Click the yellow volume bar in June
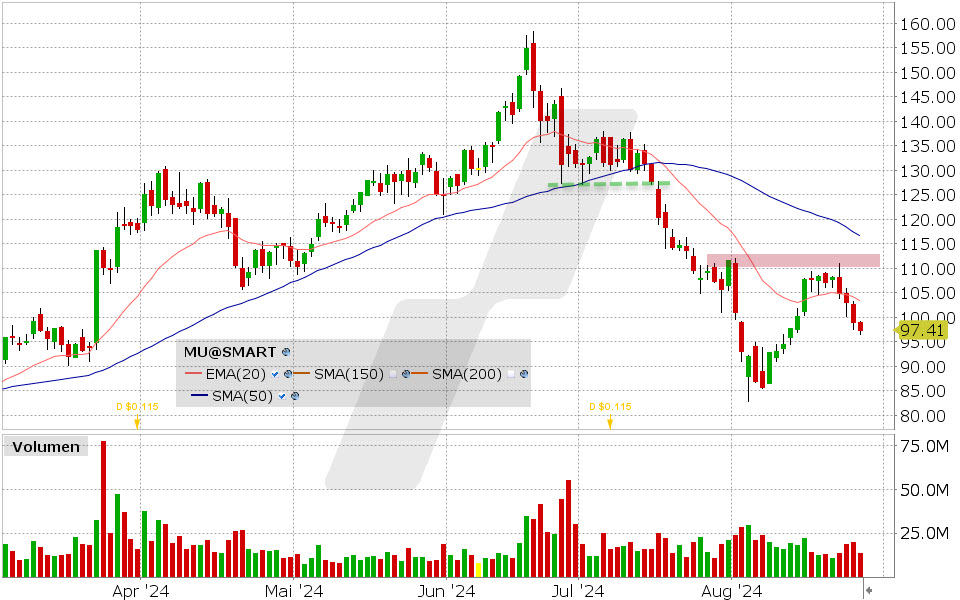This screenshot has height=600, width=960. coord(478,570)
